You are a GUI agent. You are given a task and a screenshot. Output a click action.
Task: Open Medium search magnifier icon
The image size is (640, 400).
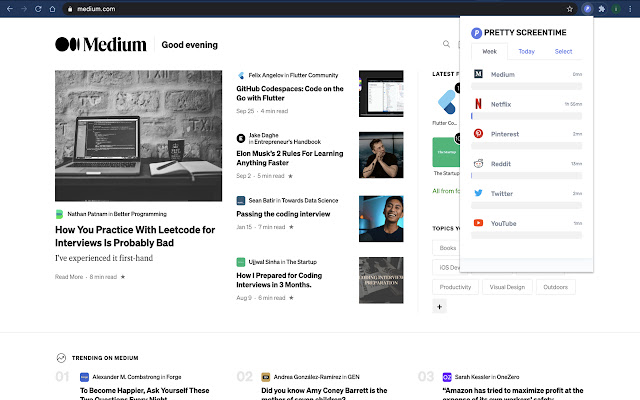(447, 44)
